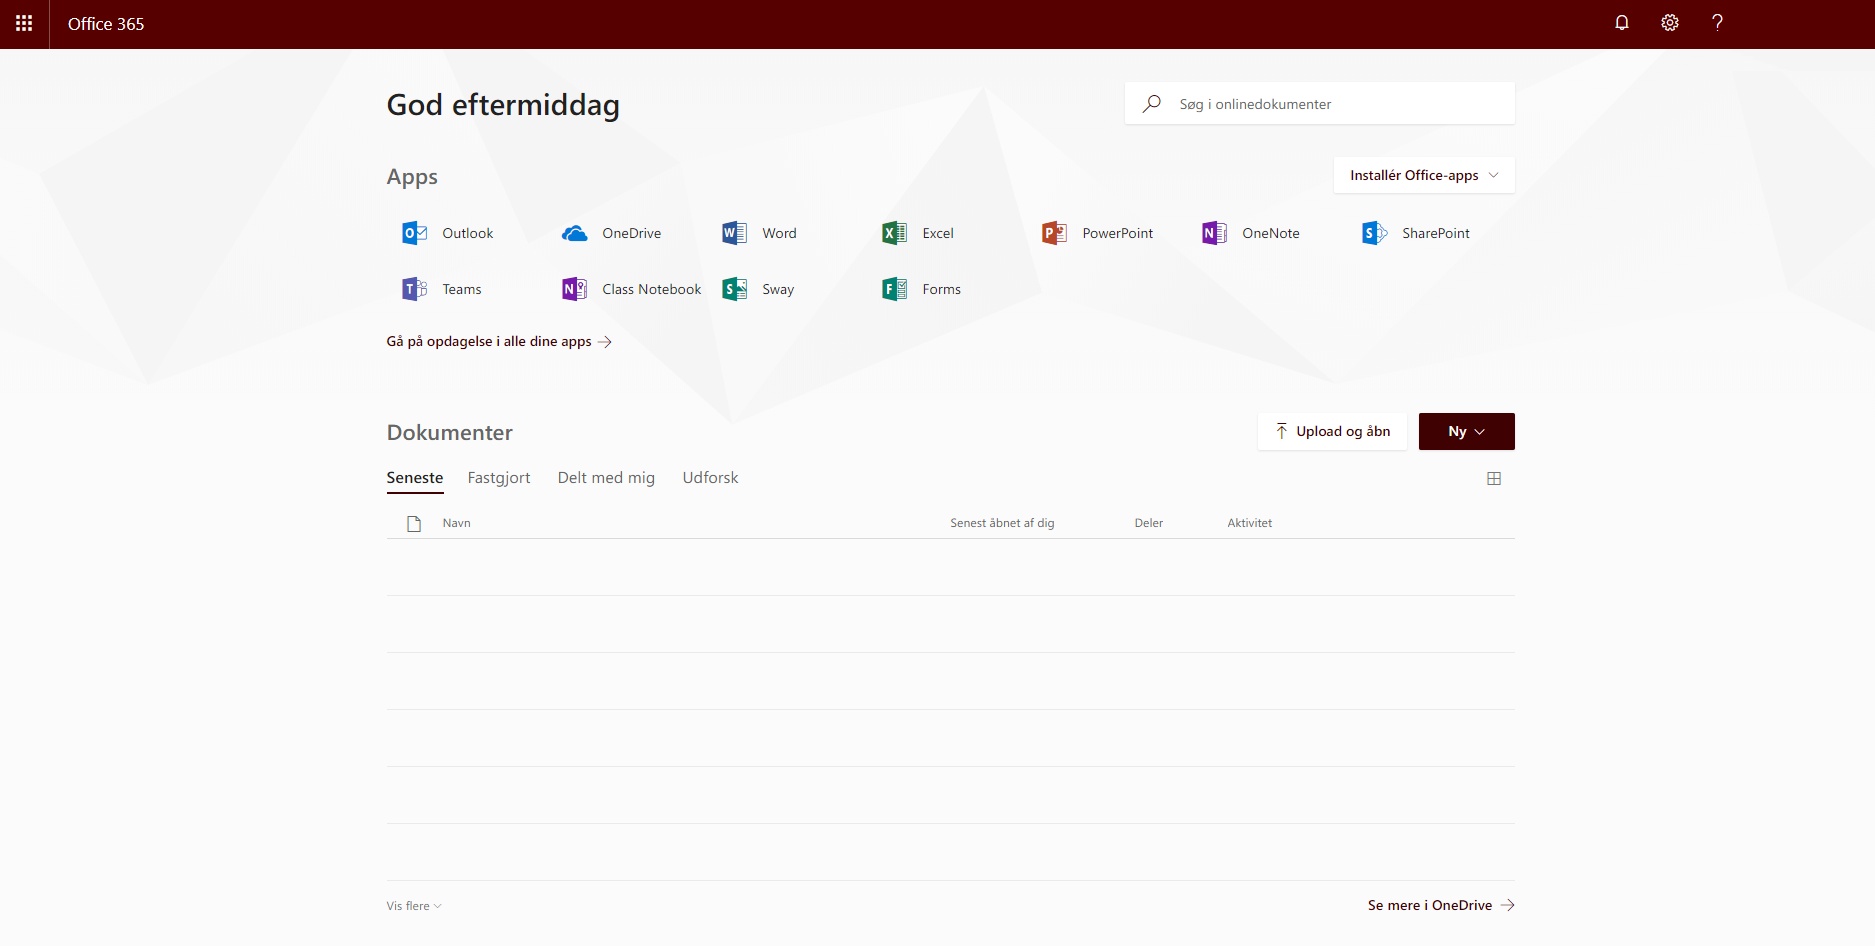Click the Upload og åbn button
This screenshot has height=946, width=1875.
pos(1332,432)
